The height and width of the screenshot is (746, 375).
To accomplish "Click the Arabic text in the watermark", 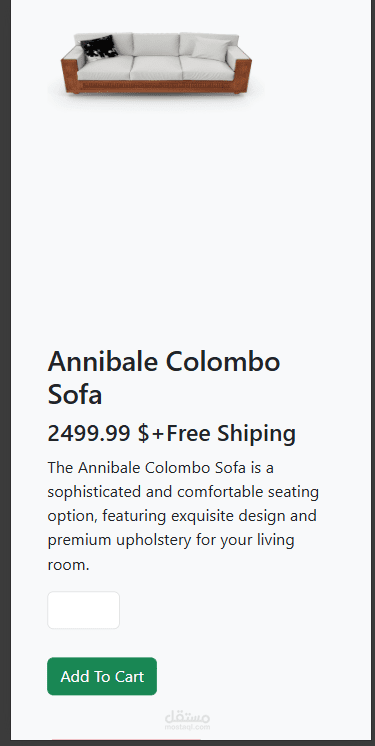I will (188, 717).
